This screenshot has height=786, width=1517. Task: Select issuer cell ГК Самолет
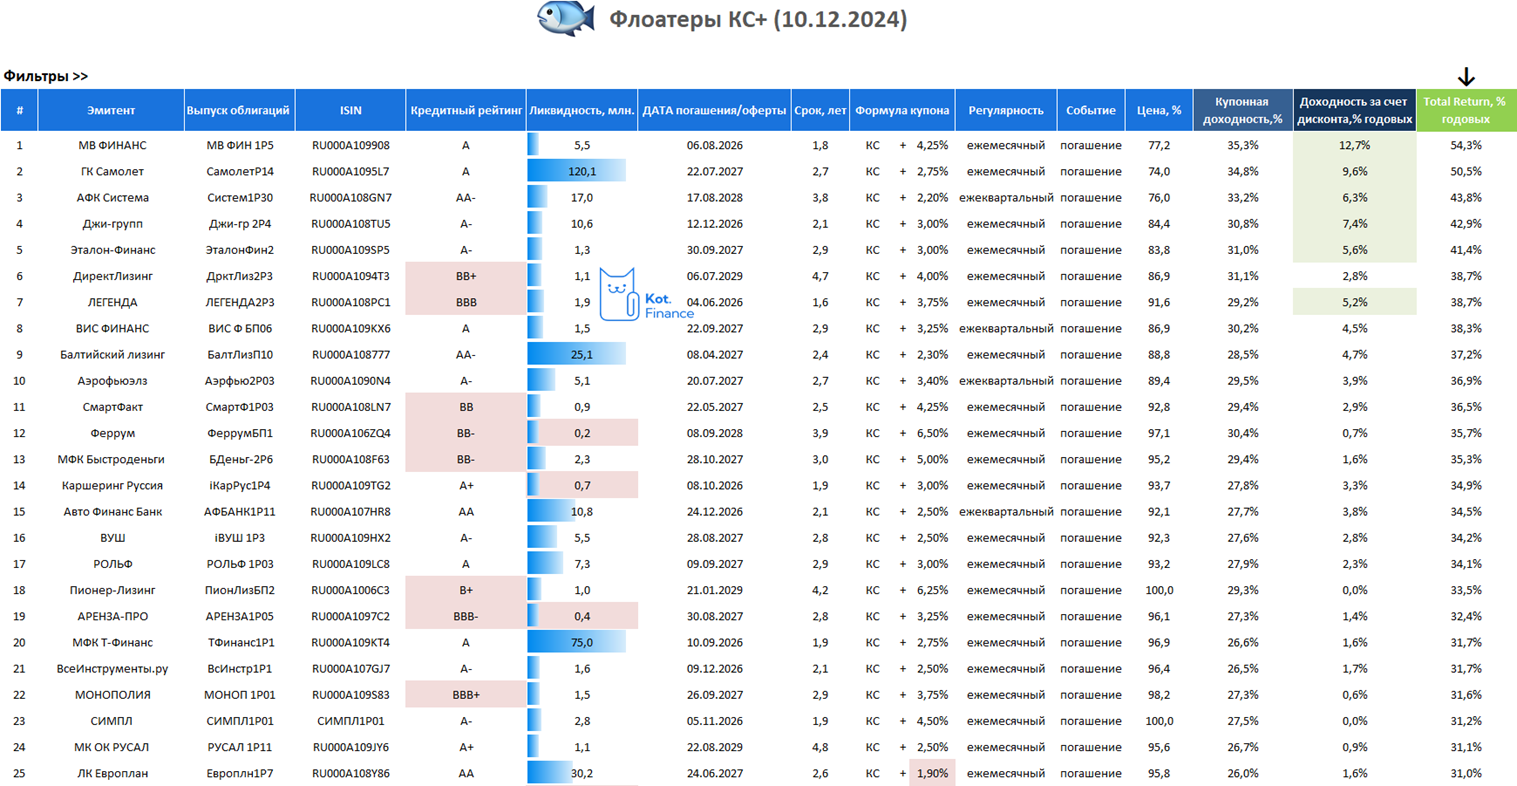(x=111, y=171)
